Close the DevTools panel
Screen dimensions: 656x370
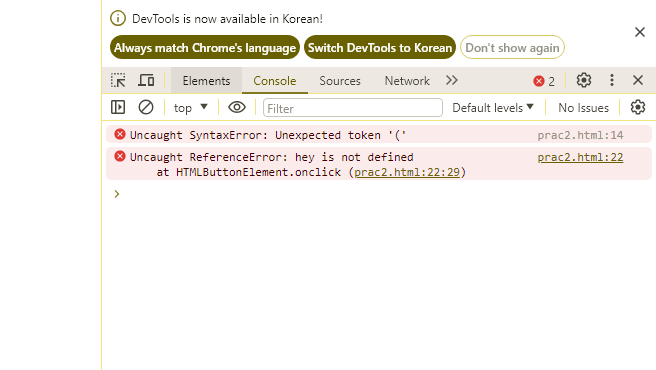click(638, 80)
